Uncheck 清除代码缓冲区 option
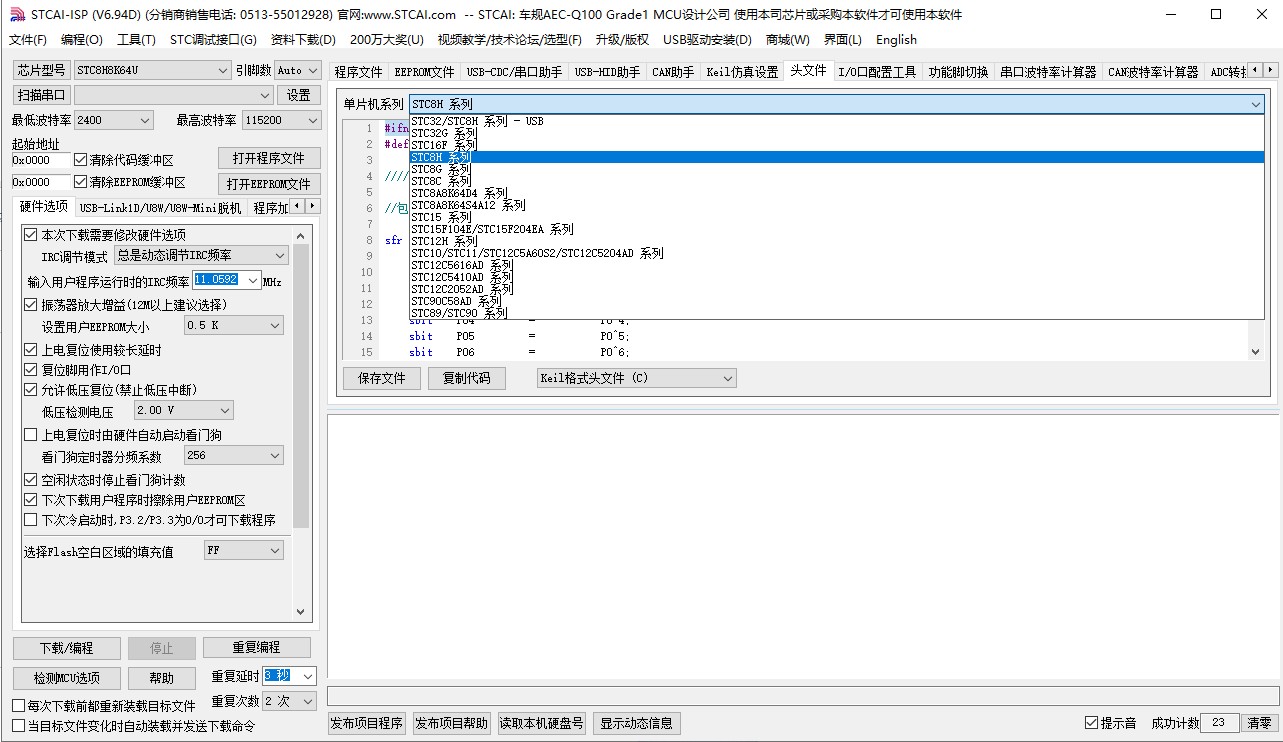The width and height of the screenshot is (1283, 742). tap(81, 160)
